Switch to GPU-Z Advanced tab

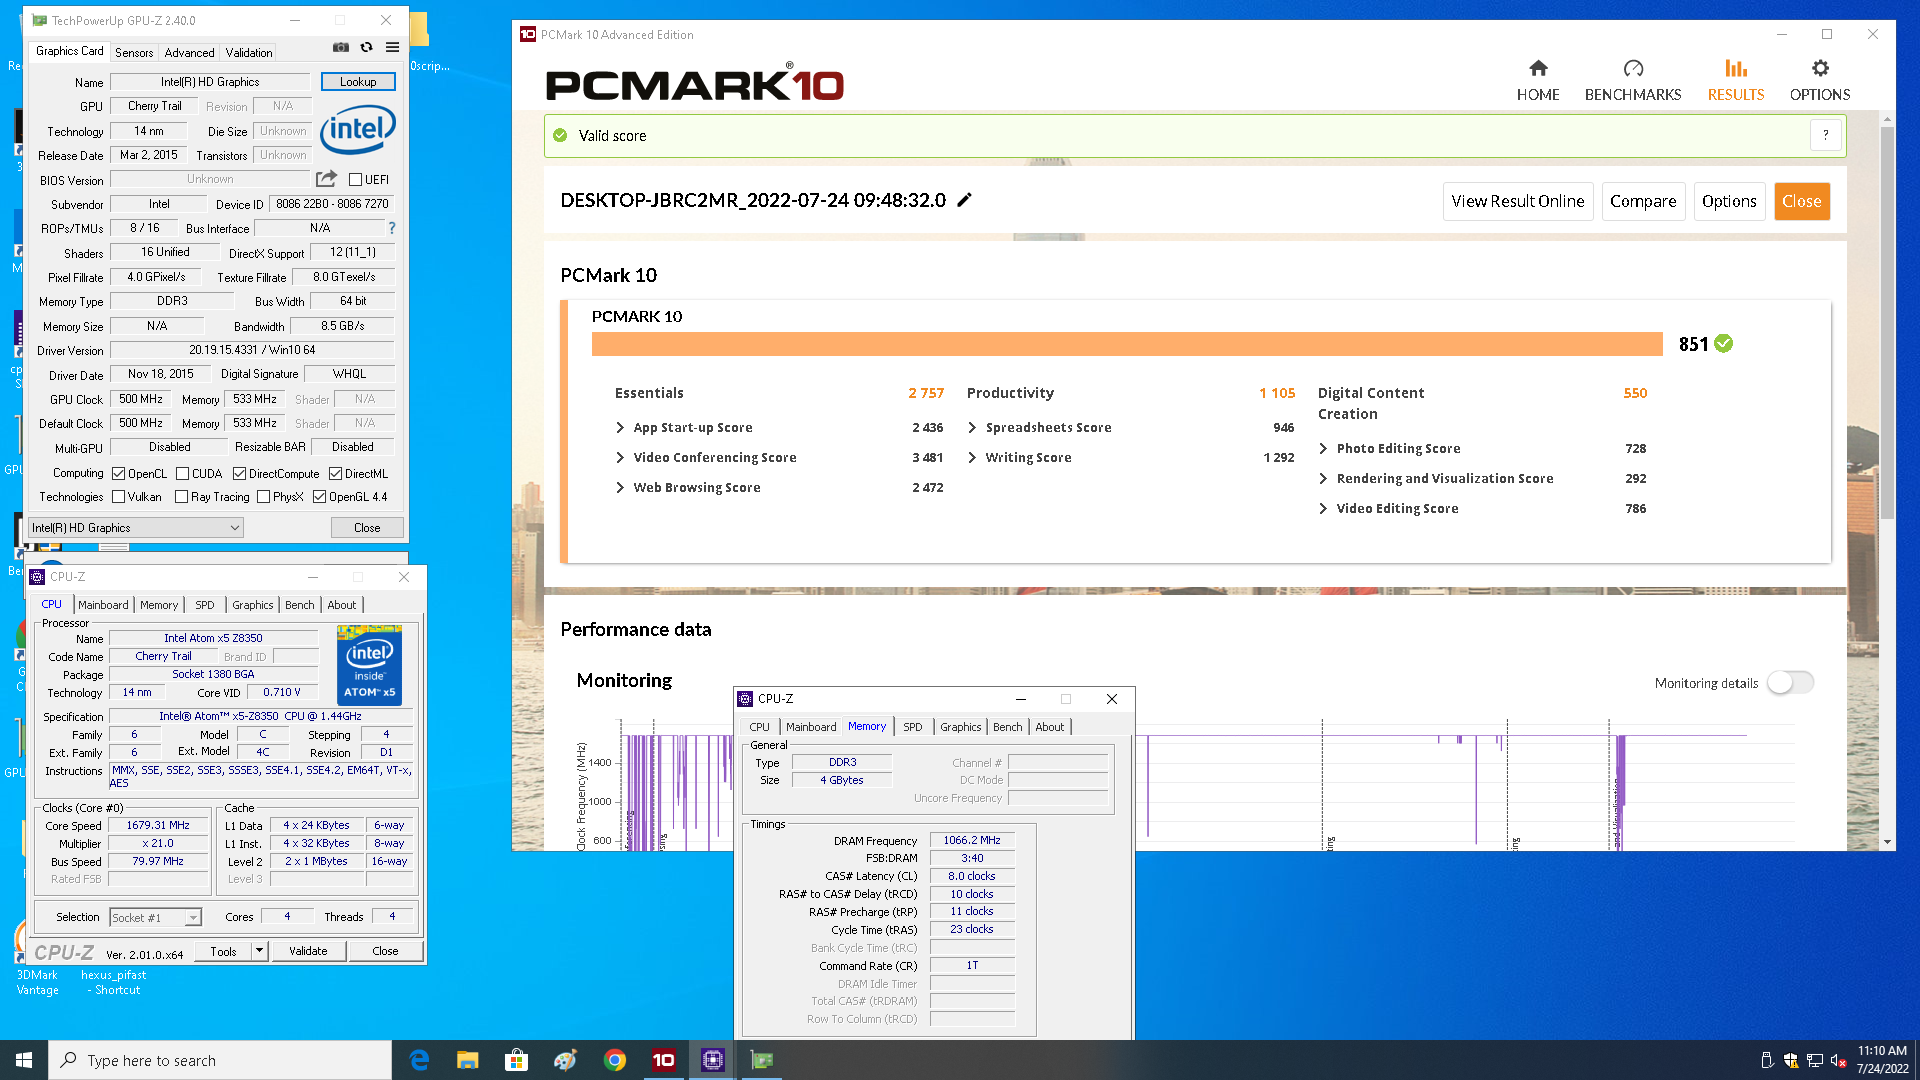point(189,53)
